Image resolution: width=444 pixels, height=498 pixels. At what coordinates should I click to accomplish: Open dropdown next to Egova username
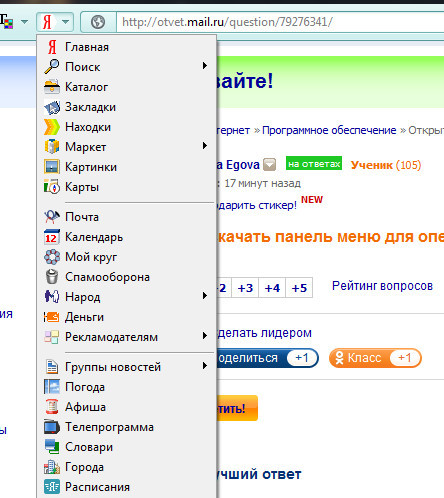tap(269, 165)
